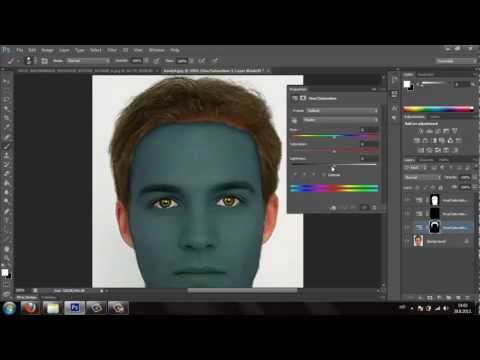This screenshot has height=360, width=480.
Task: Select the Crop tool in the left toolbar
Action: [6, 118]
